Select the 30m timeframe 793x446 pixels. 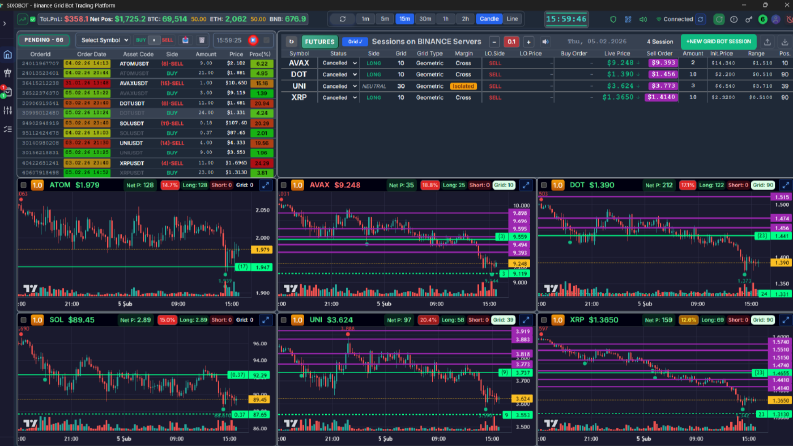click(x=425, y=19)
